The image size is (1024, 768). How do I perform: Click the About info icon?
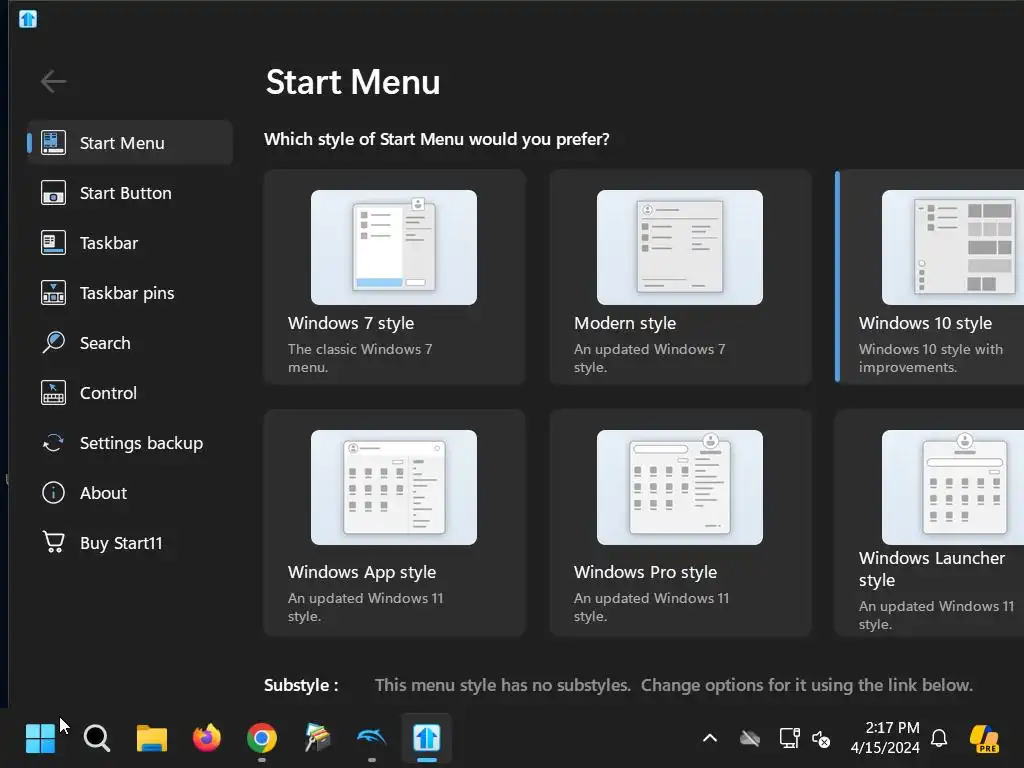point(53,492)
